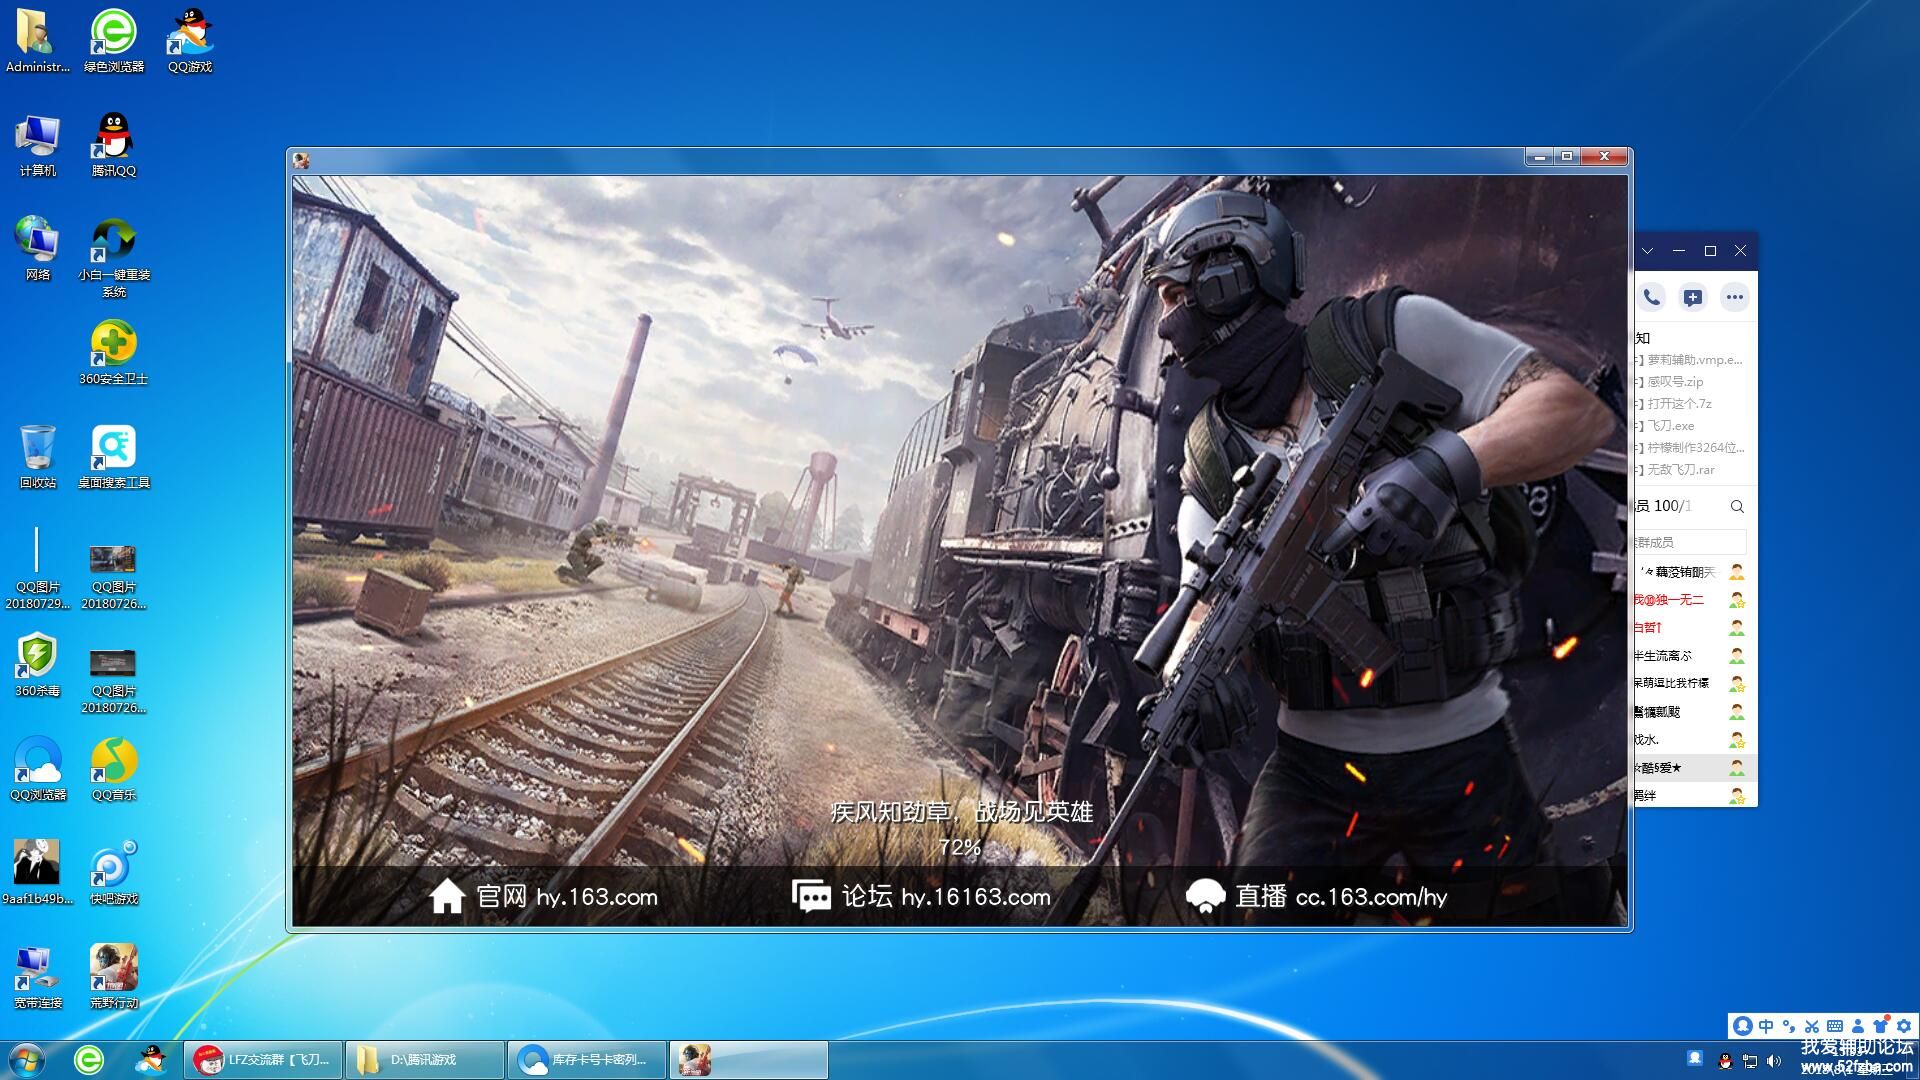Launch QQ音乐 from the desktop
Screen dimensions: 1920x1080
pyautogui.click(x=113, y=769)
